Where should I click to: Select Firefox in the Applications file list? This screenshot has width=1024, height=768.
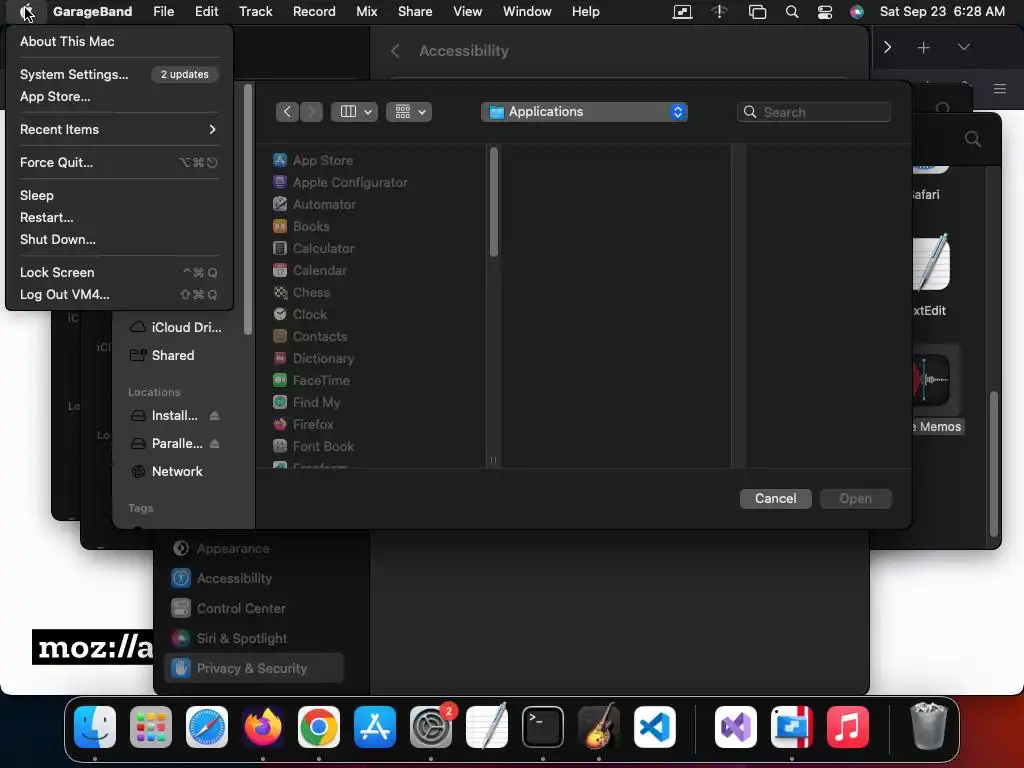tap(313, 424)
